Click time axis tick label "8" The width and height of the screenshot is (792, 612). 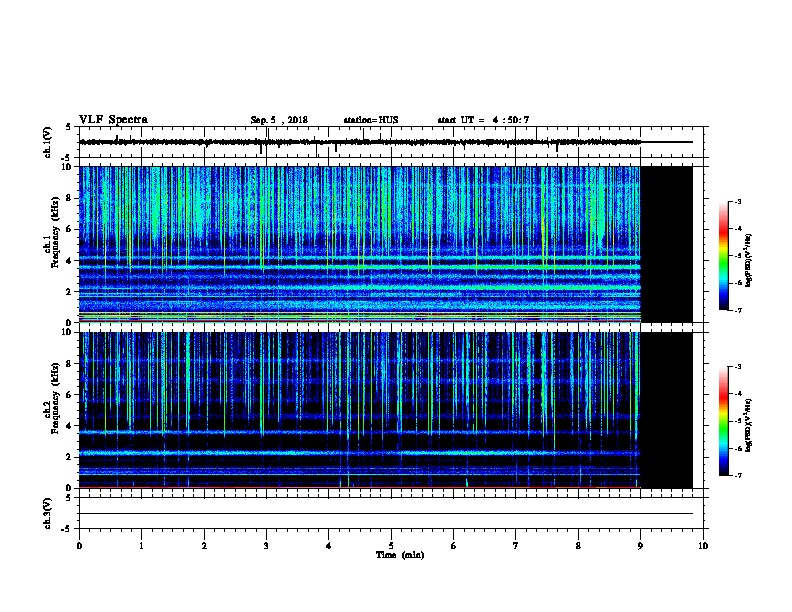[x=578, y=545]
